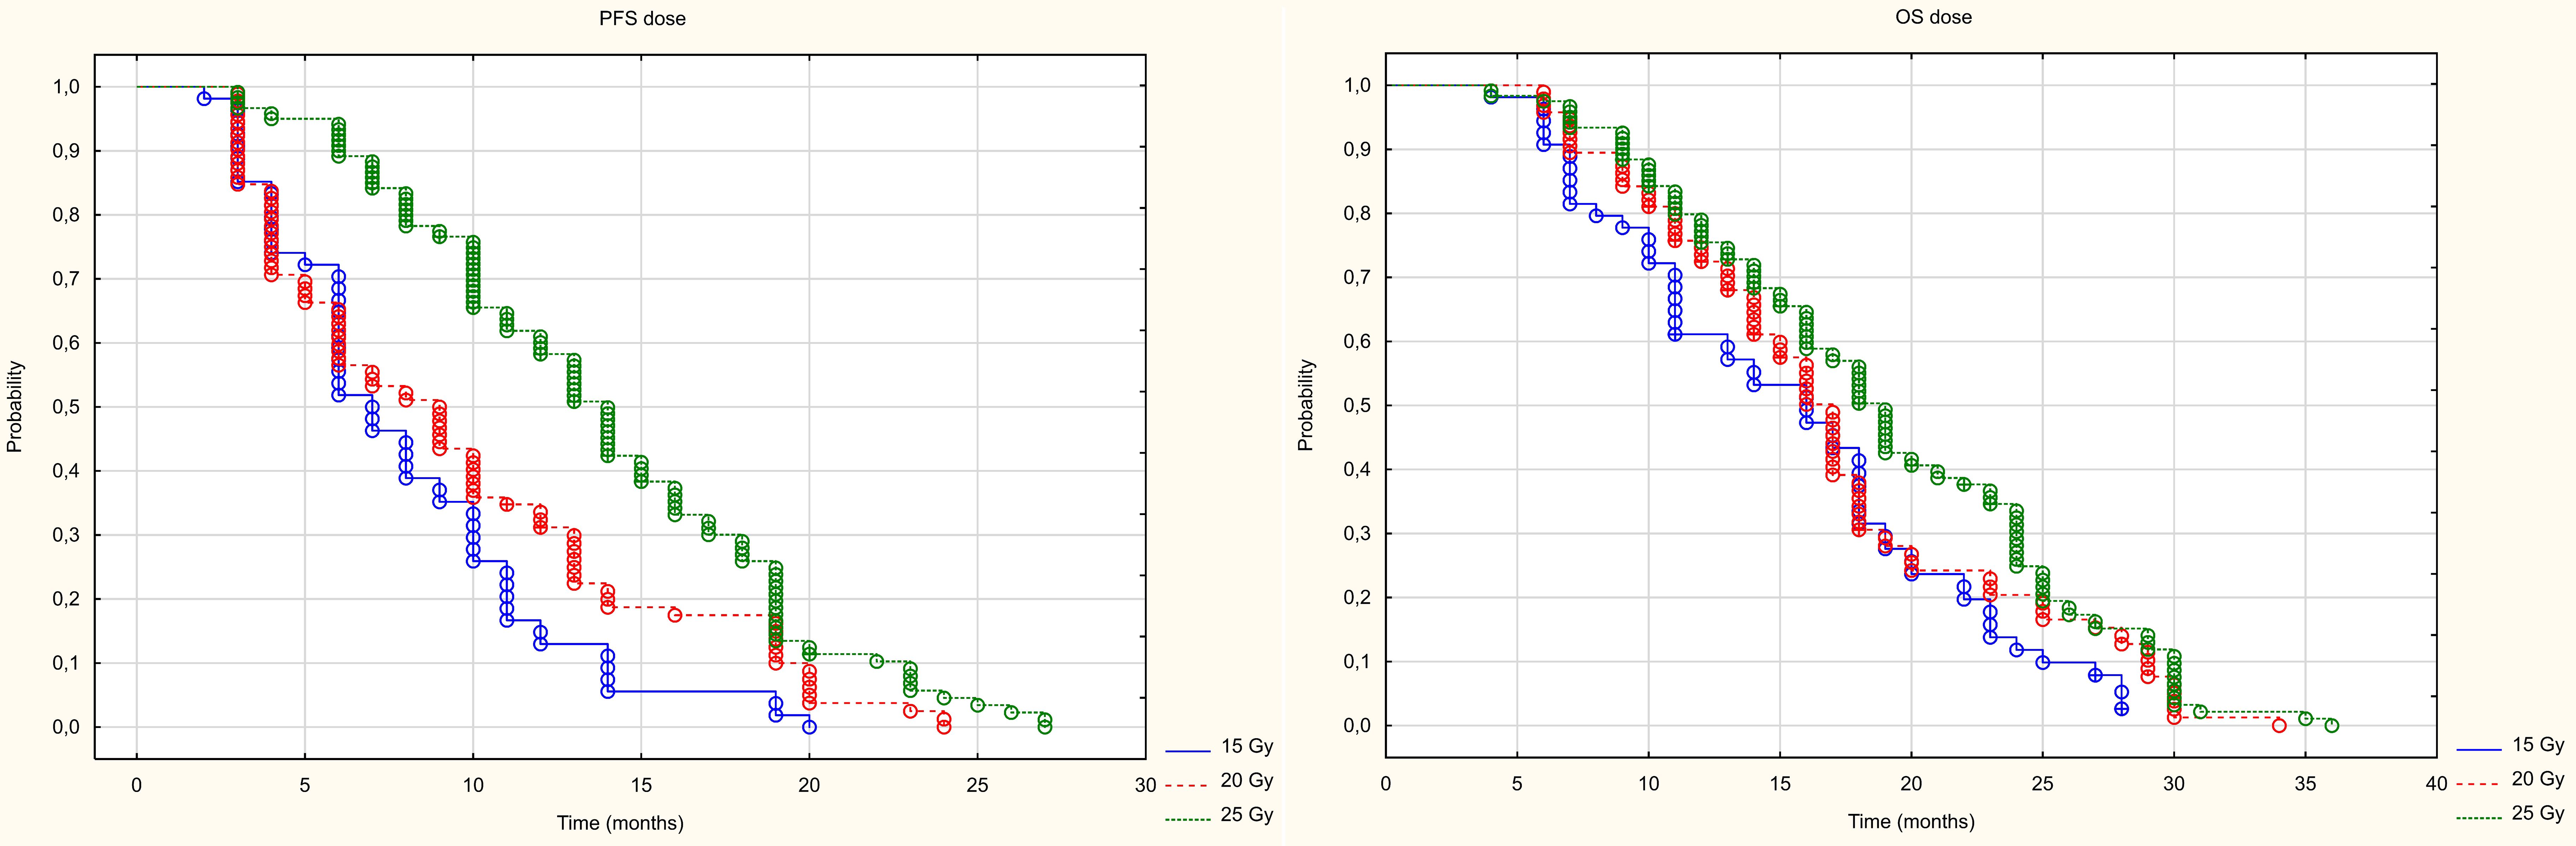The image size is (2576, 846).
Task: Click green marker at month 22 in PFS chart
Action: 877,661
